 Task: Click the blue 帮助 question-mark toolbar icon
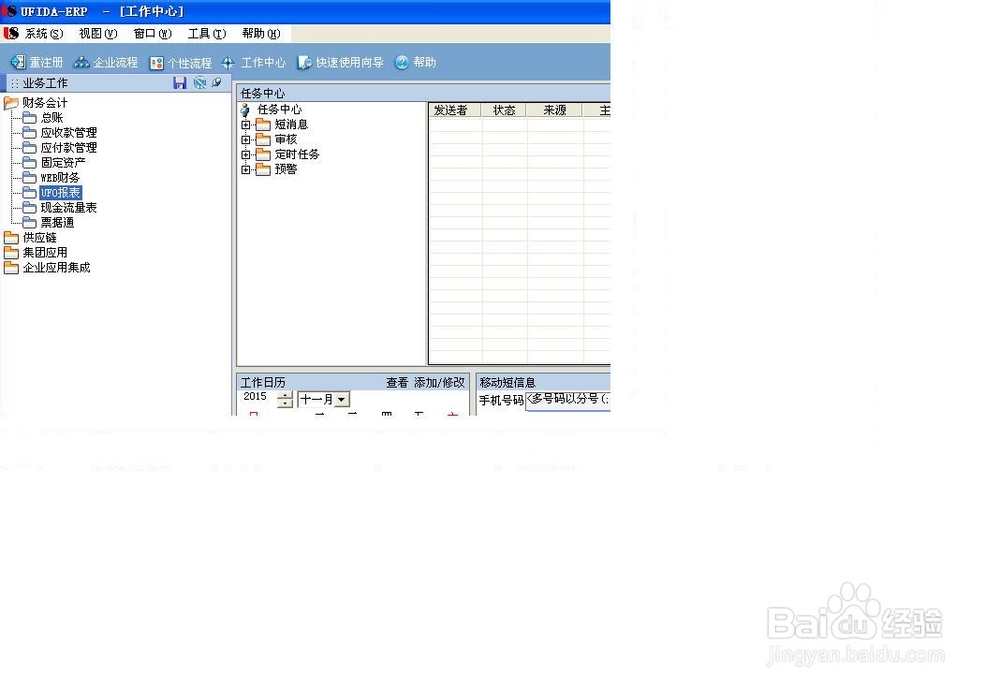click(402, 62)
